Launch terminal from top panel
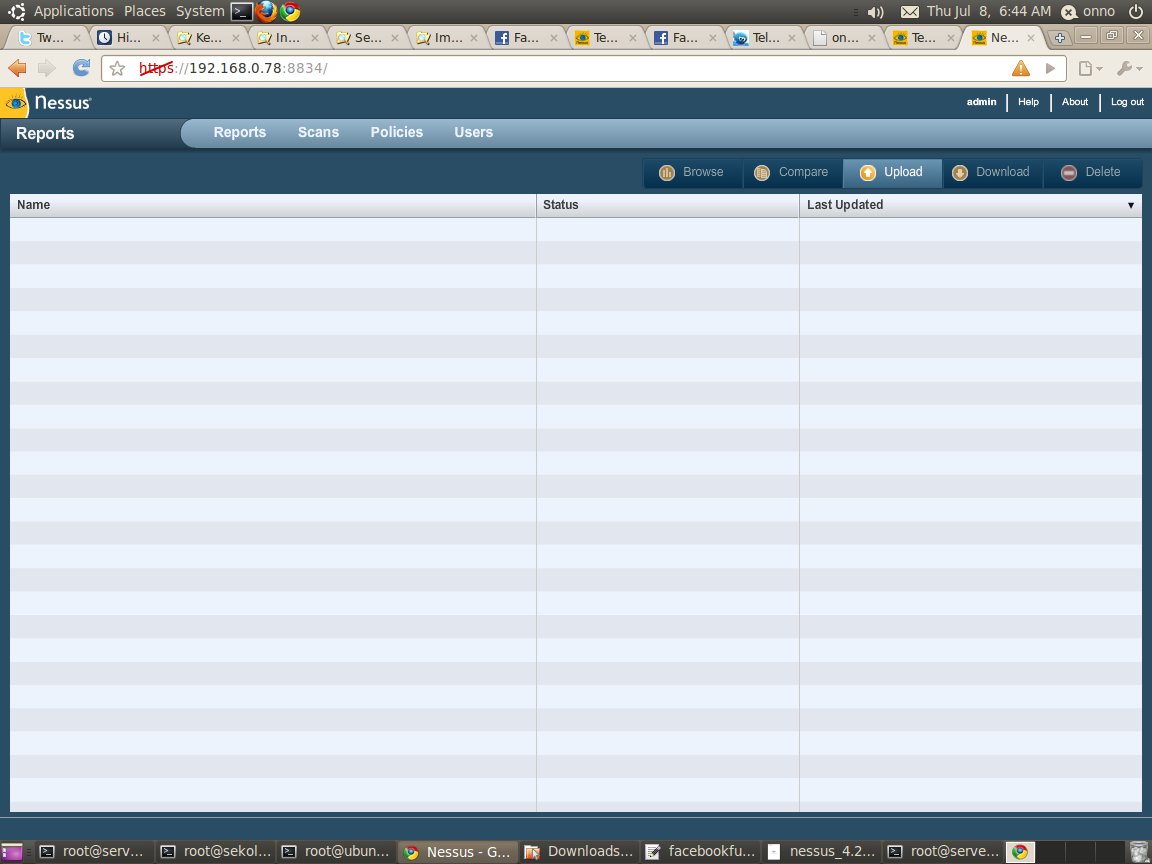1152x864 pixels. tap(242, 11)
